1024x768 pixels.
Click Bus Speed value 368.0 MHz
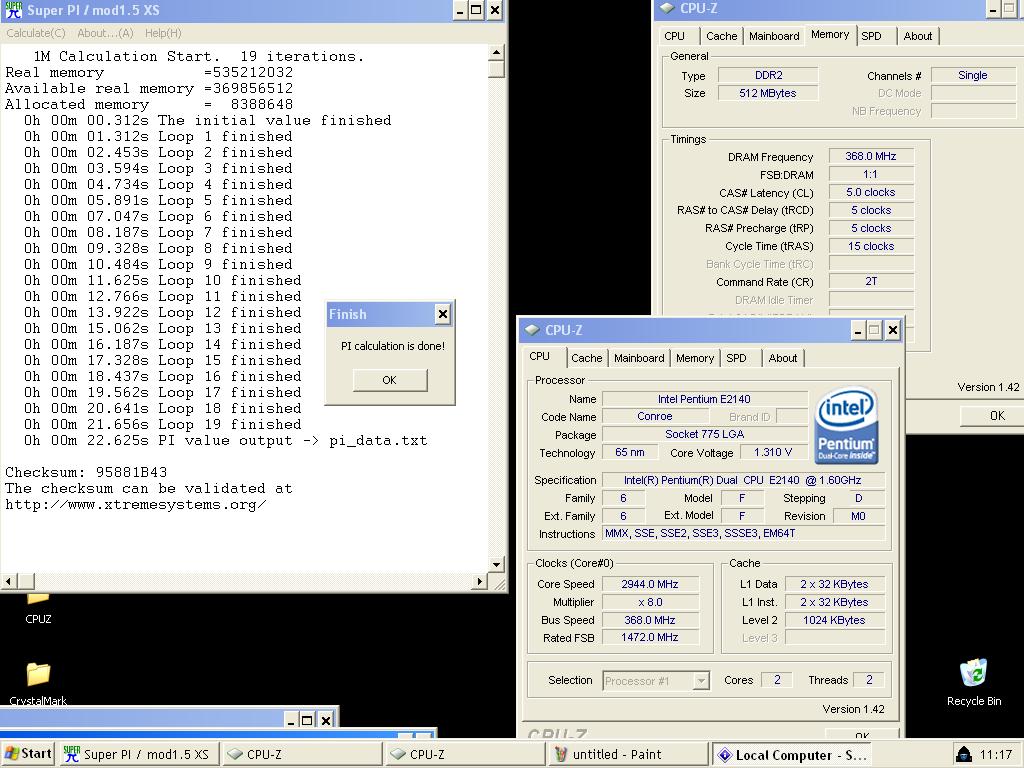point(650,620)
